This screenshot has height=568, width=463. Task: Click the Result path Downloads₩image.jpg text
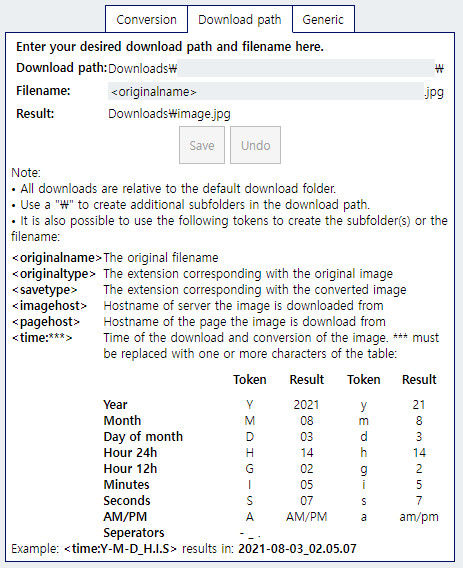click(x=169, y=114)
